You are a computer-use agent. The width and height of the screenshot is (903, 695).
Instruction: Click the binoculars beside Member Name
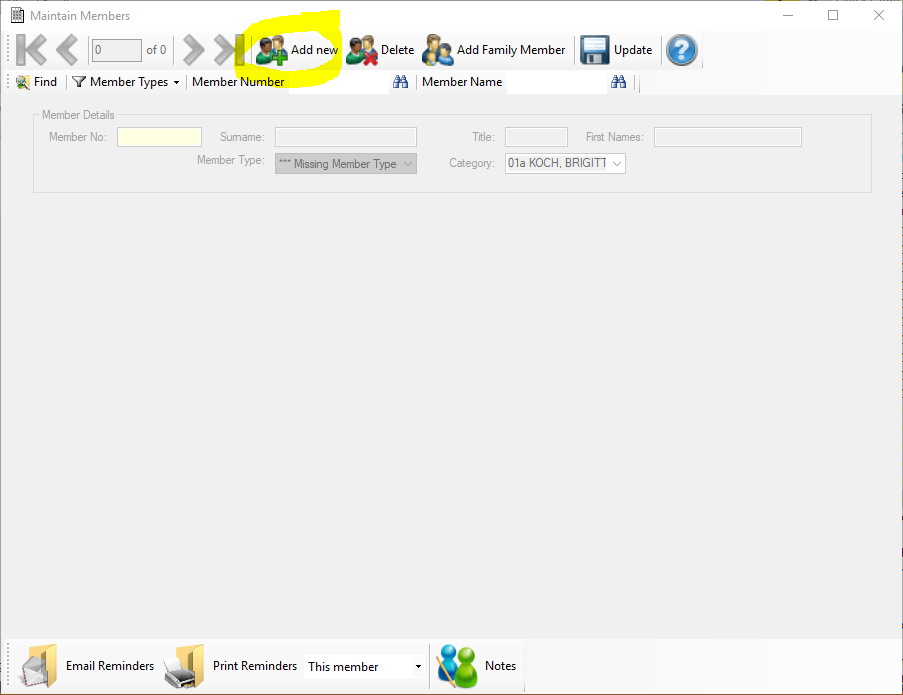[x=618, y=82]
